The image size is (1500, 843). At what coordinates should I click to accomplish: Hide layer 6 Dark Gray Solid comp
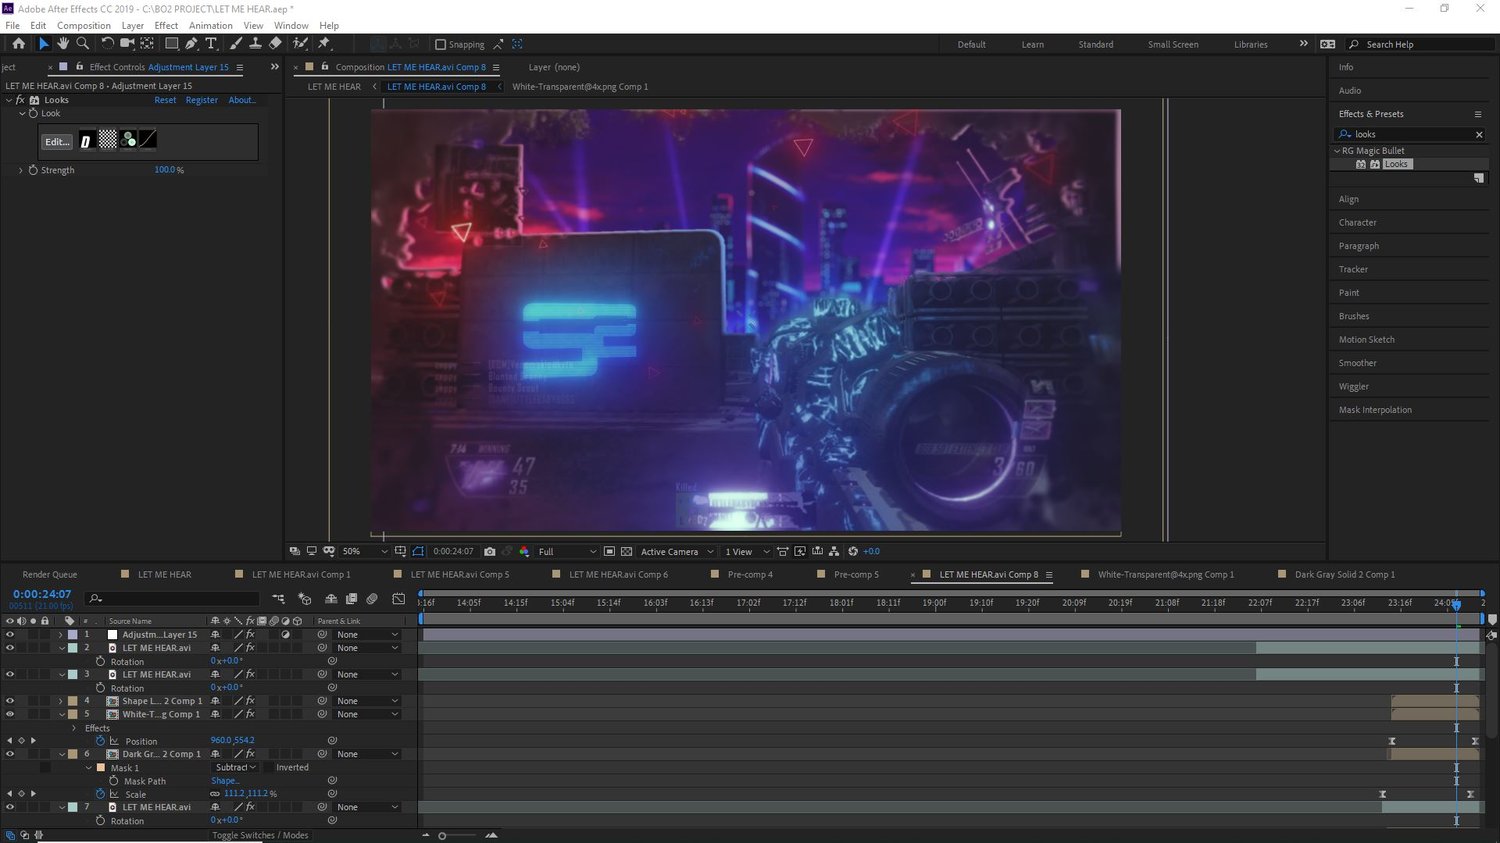click(x=10, y=754)
